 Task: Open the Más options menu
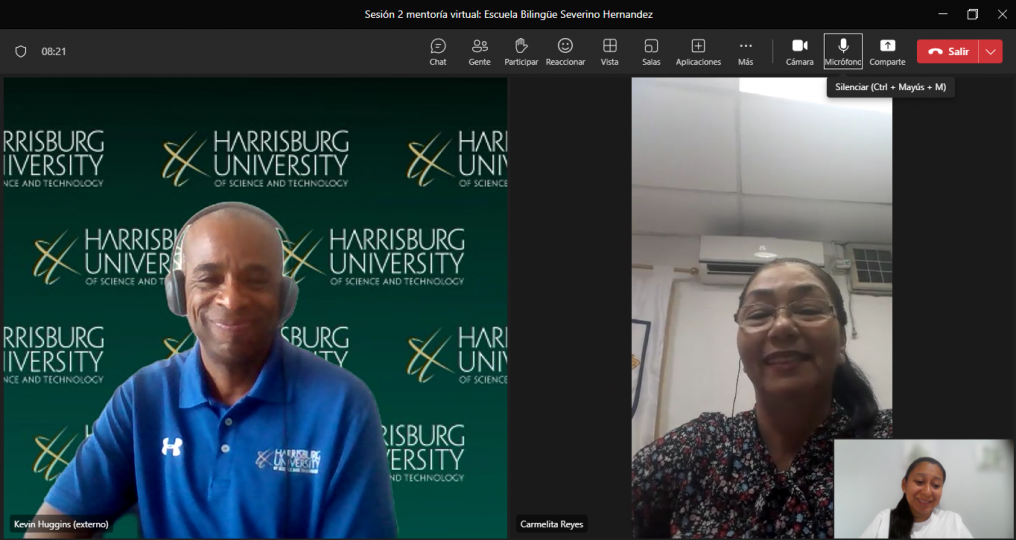(x=745, y=52)
